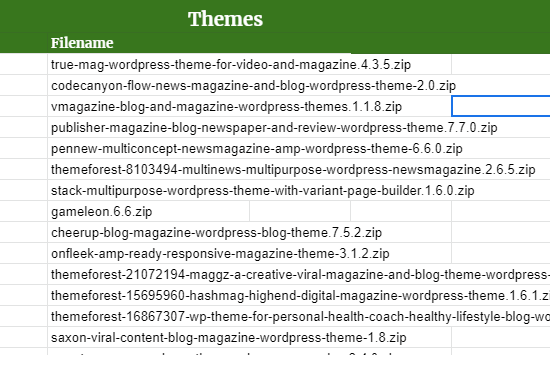Click the Filename column header
The width and height of the screenshot is (550, 371).
[82, 43]
